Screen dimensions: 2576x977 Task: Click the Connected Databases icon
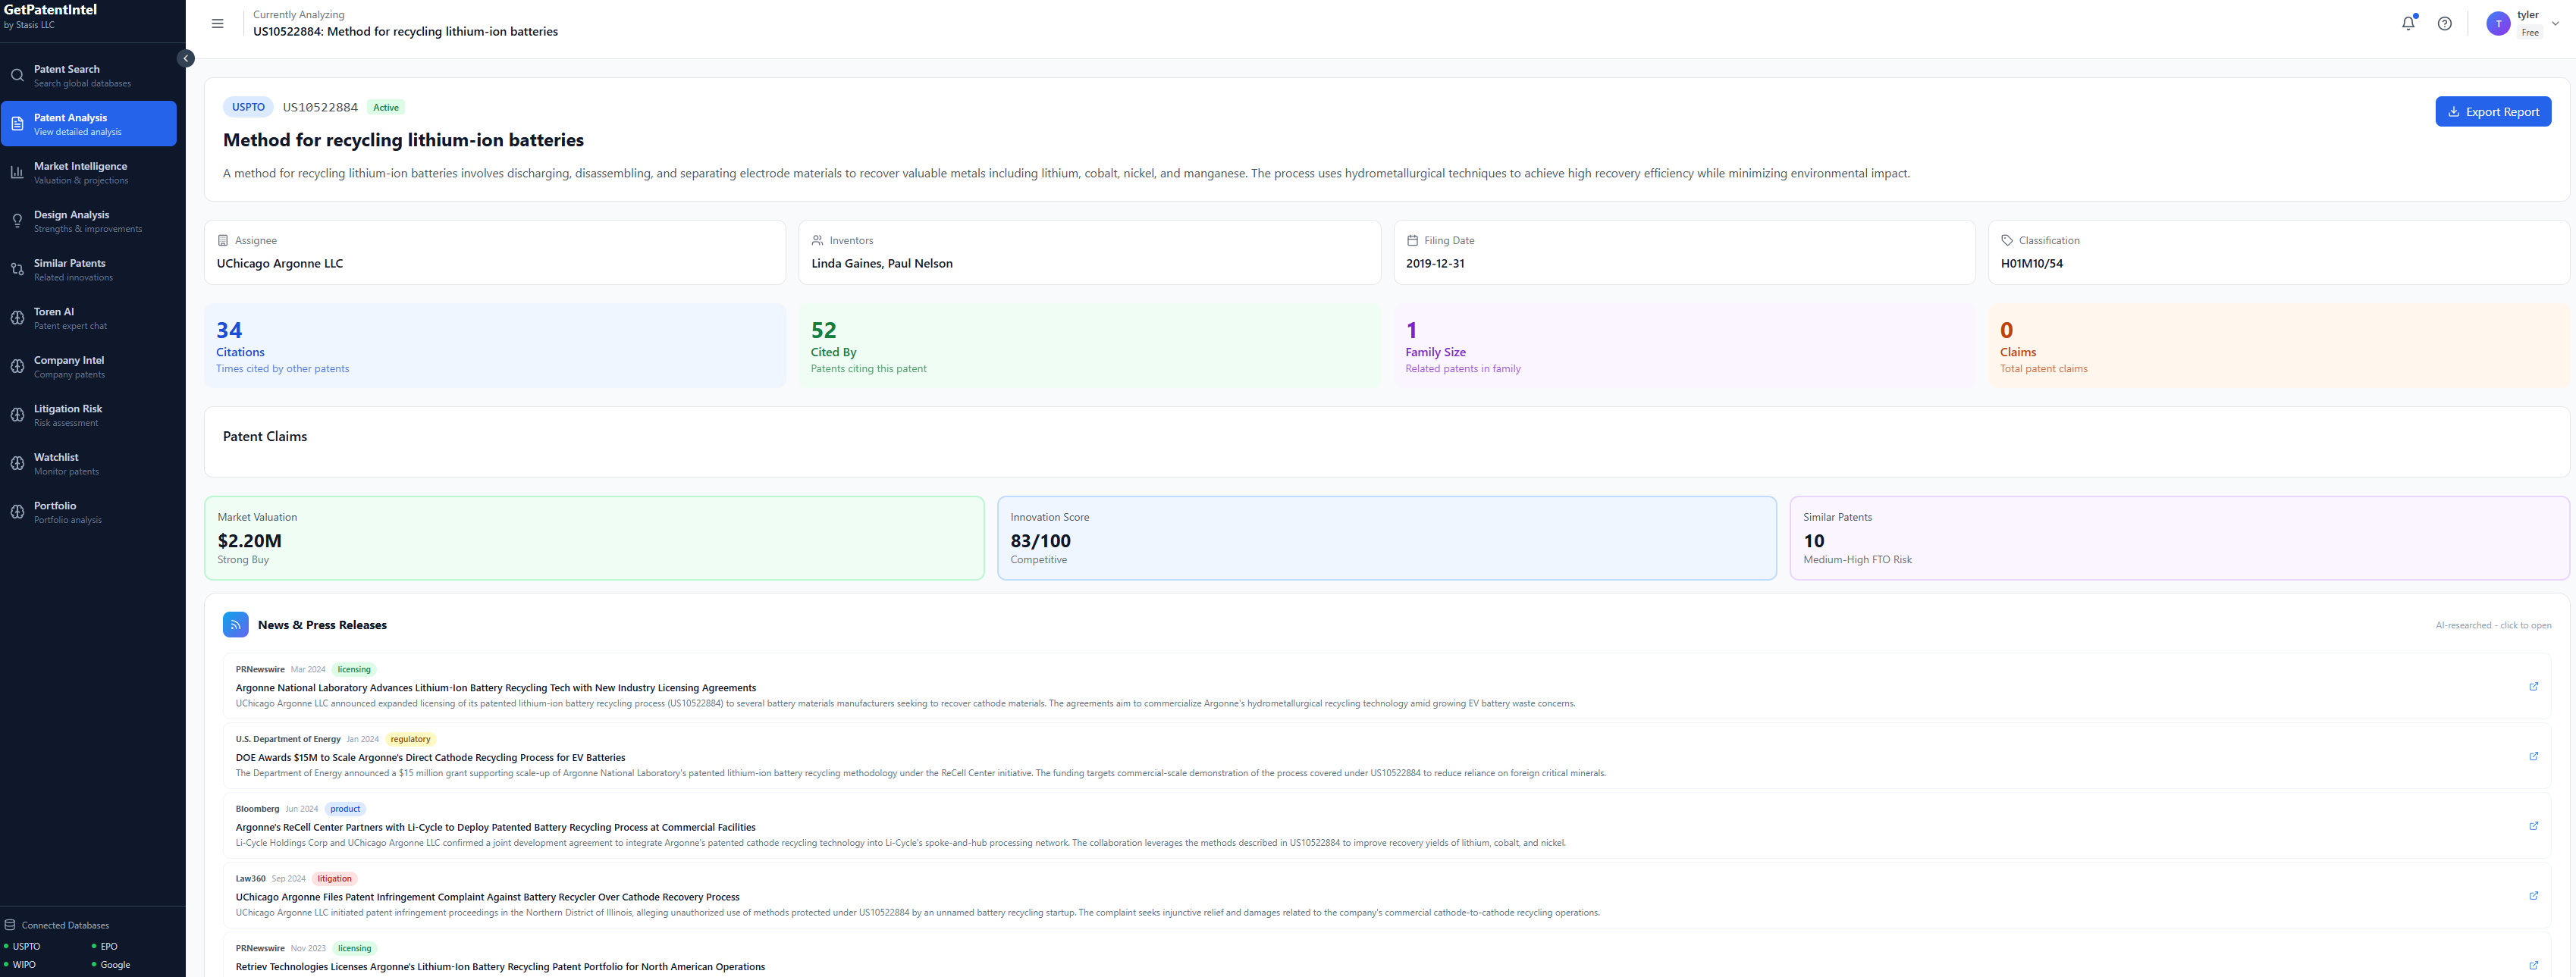click(10, 925)
